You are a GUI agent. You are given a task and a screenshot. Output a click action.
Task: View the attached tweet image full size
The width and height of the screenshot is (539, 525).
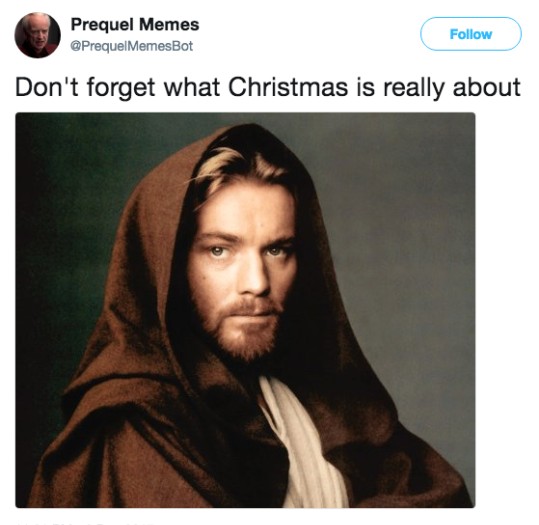pos(245,310)
